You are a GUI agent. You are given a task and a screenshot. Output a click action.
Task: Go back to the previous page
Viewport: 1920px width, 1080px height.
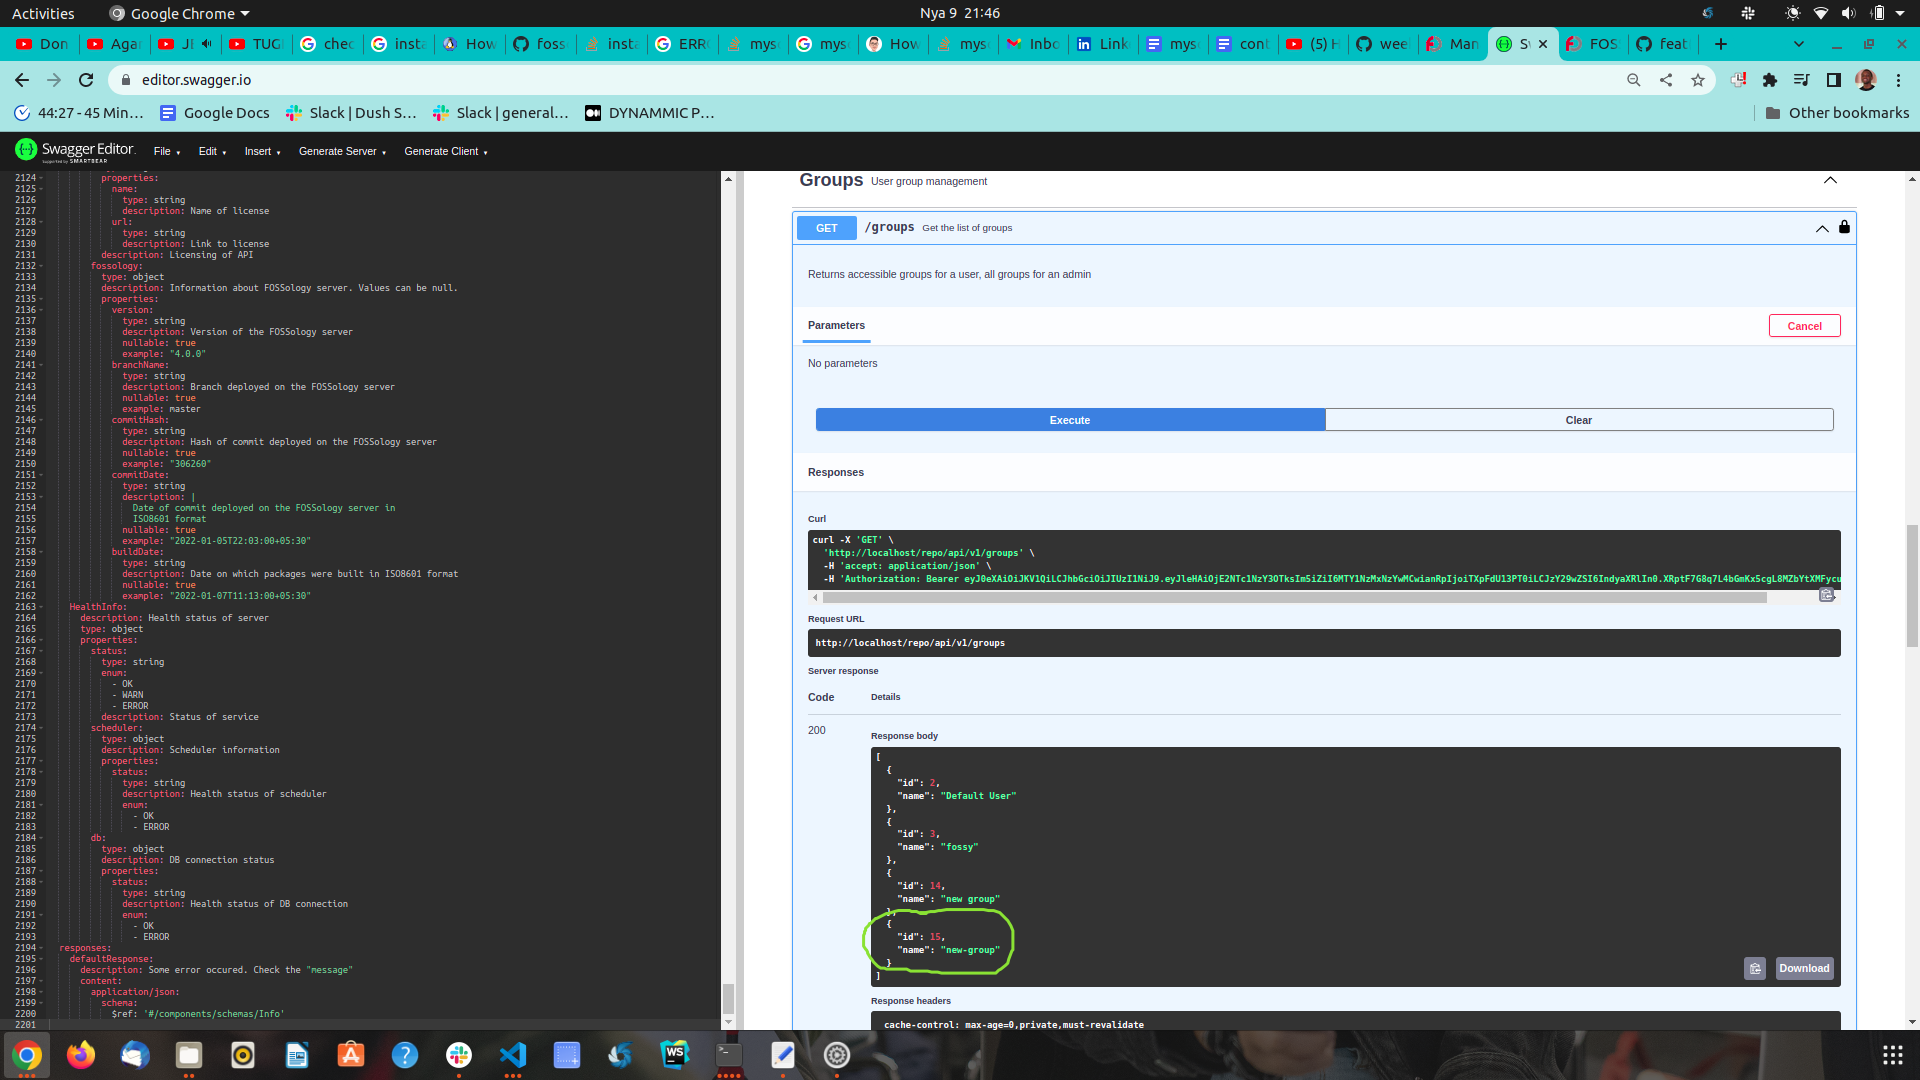pyautogui.click(x=22, y=80)
